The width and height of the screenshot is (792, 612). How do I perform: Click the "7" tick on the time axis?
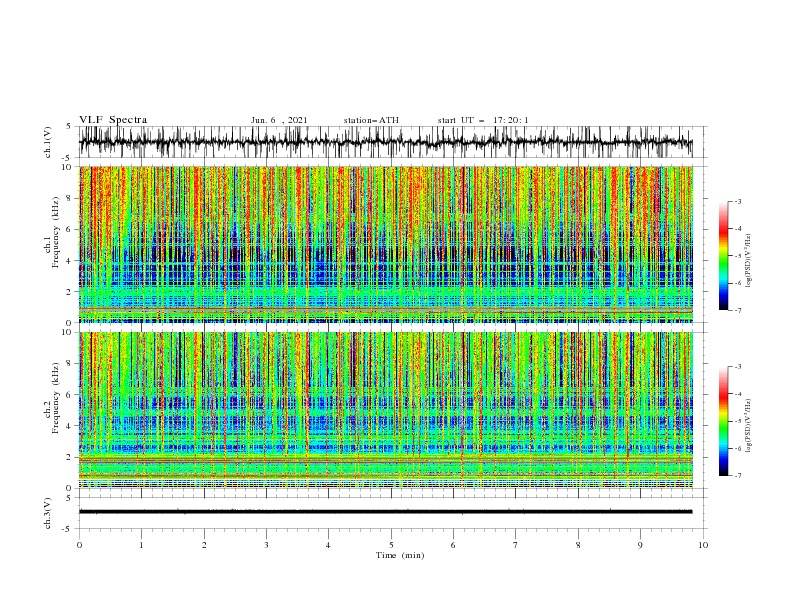coord(516,545)
